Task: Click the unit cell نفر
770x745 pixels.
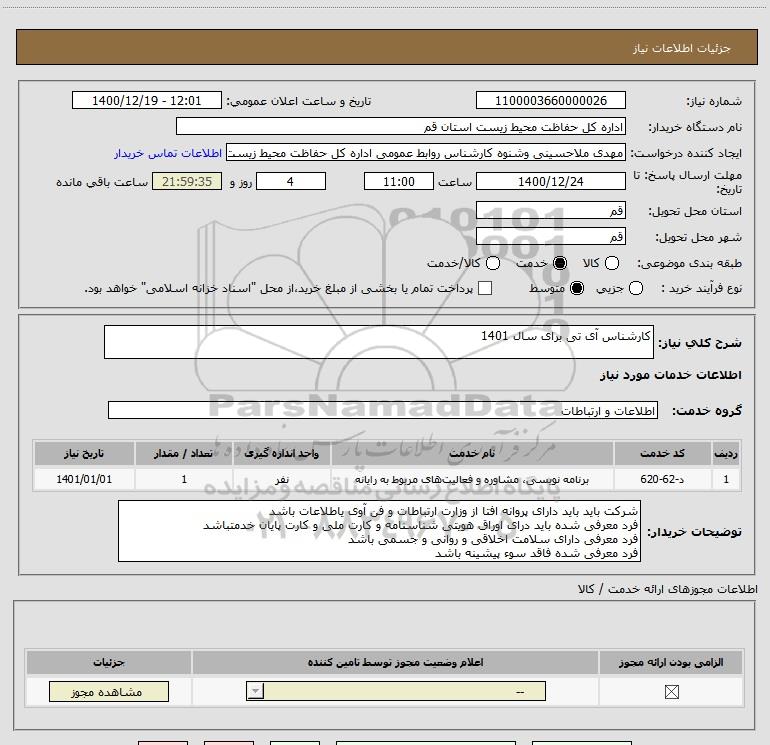Action: pyautogui.click(x=281, y=479)
